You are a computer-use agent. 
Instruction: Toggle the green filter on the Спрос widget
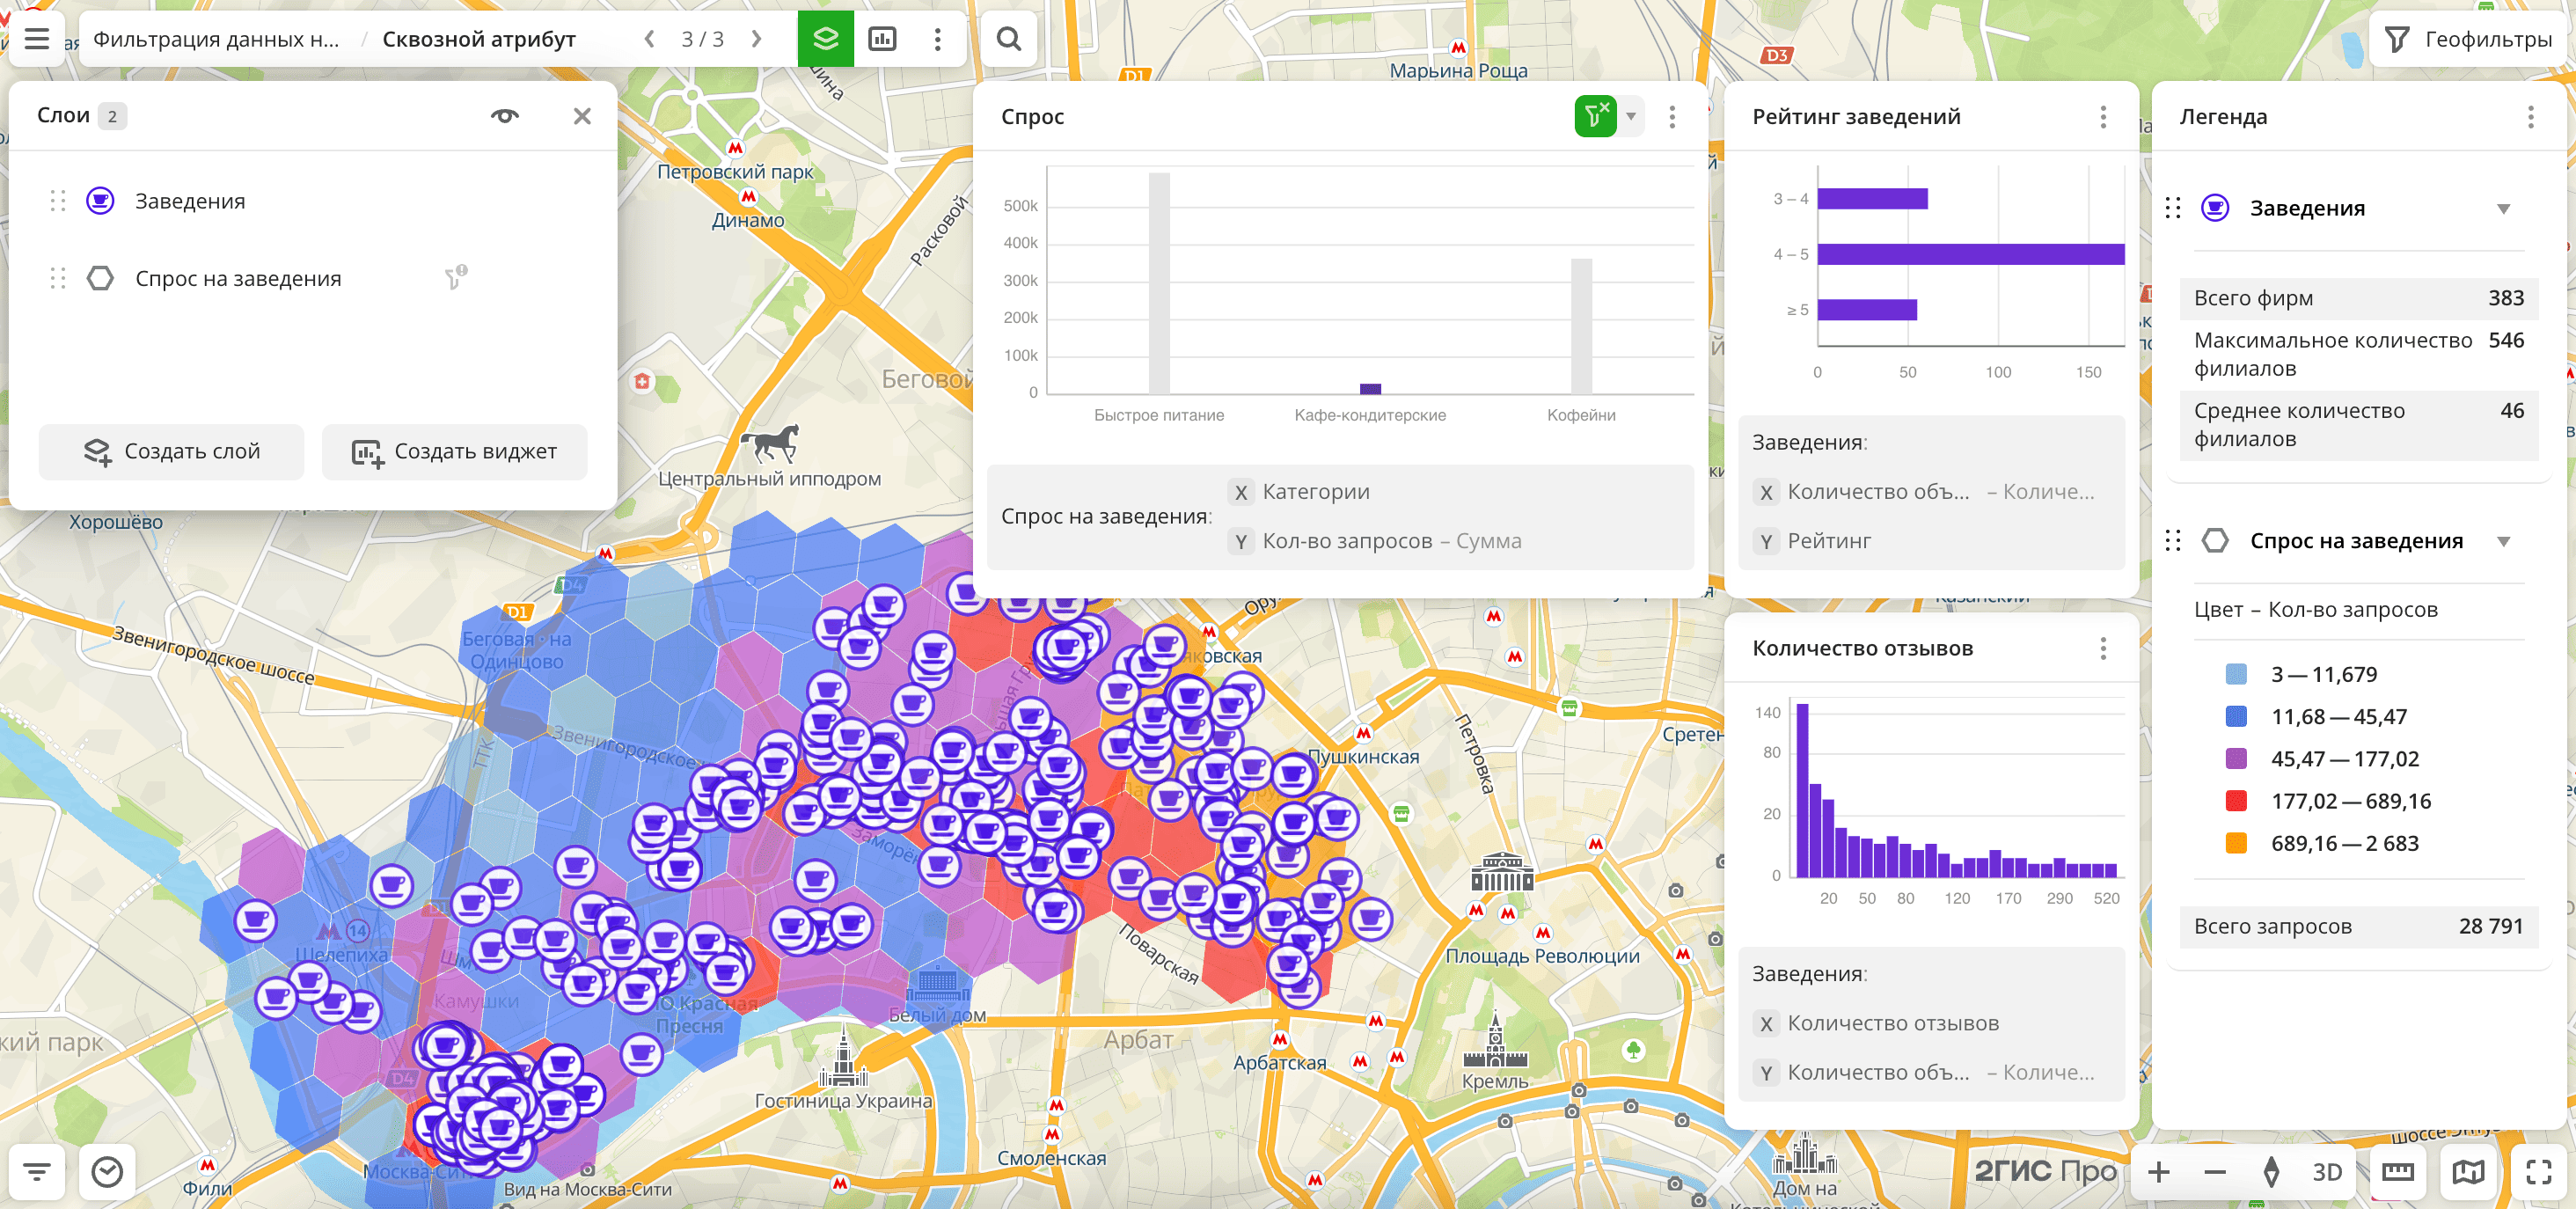(1594, 116)
